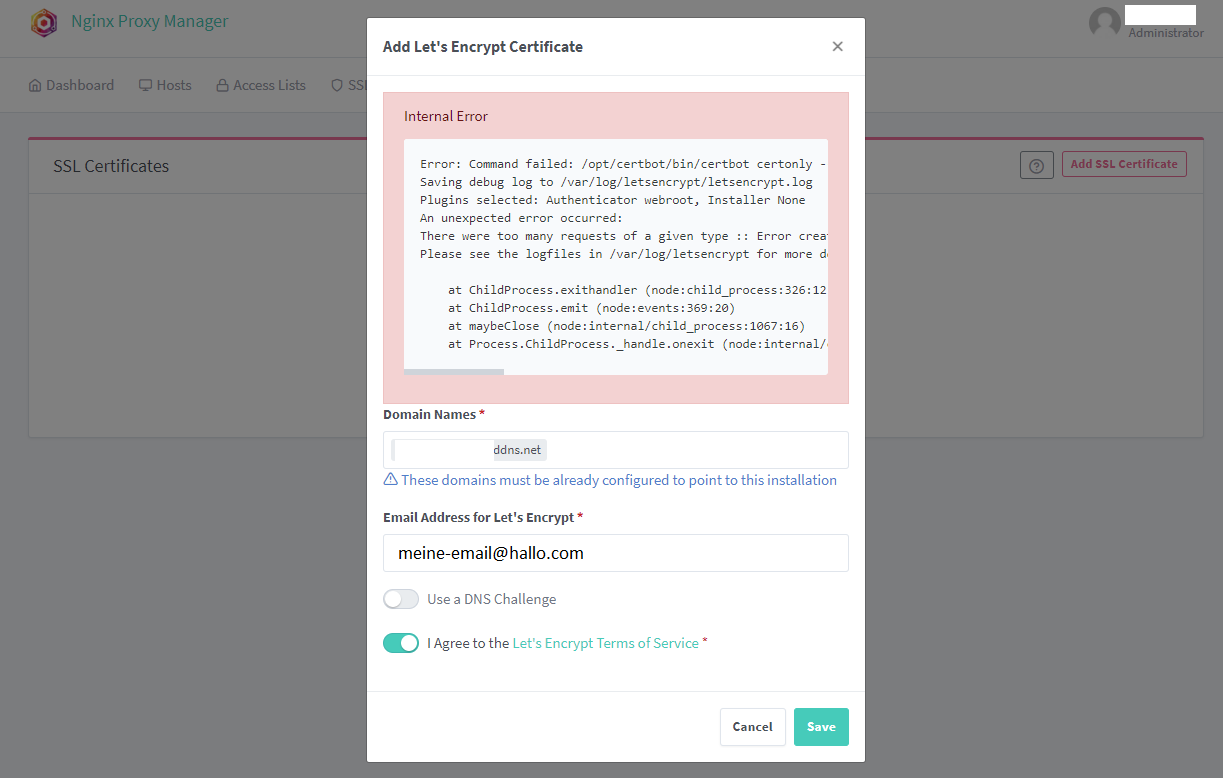Click the warning triangle icon below domain names
This screenshot has height=778, width=1223.
pos(391,480)
